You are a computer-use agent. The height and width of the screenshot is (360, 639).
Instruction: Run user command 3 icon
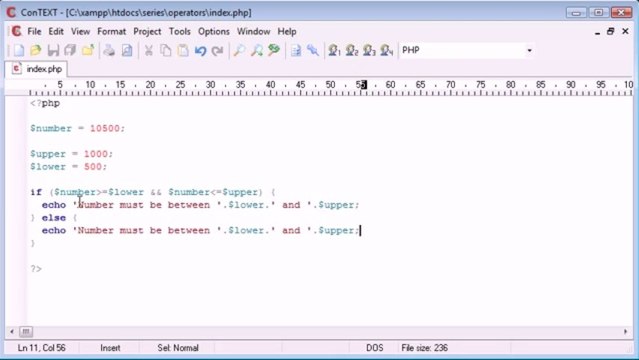[x=369, y=51]
